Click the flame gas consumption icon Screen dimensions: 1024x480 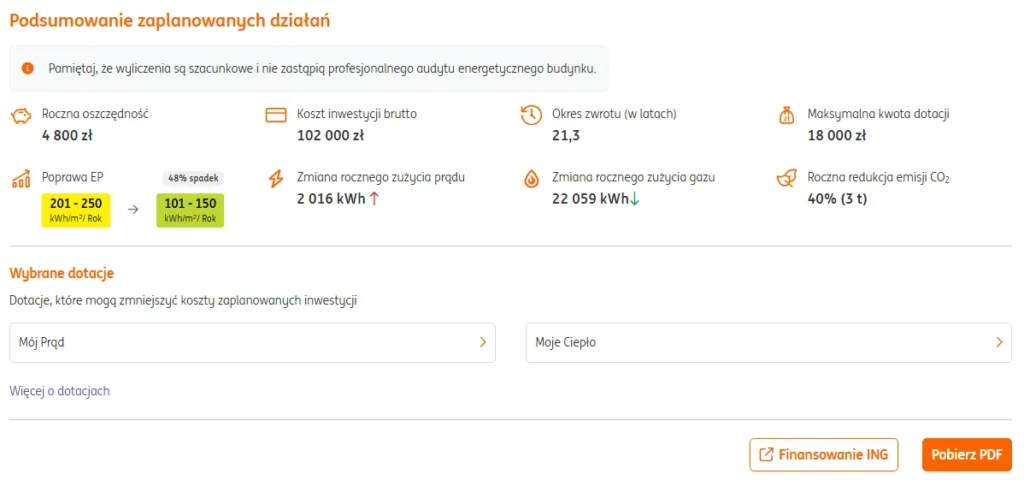(x=531, y=179)
